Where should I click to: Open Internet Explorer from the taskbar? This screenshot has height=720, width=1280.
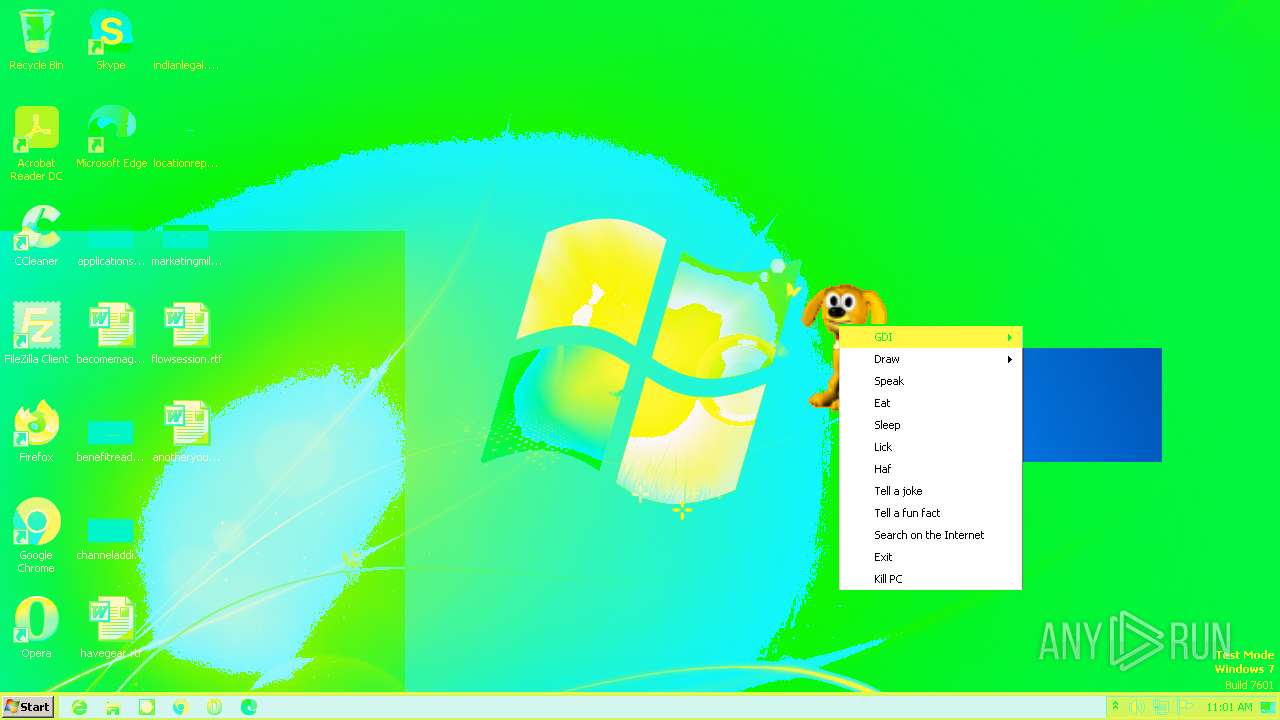point(79,707)
